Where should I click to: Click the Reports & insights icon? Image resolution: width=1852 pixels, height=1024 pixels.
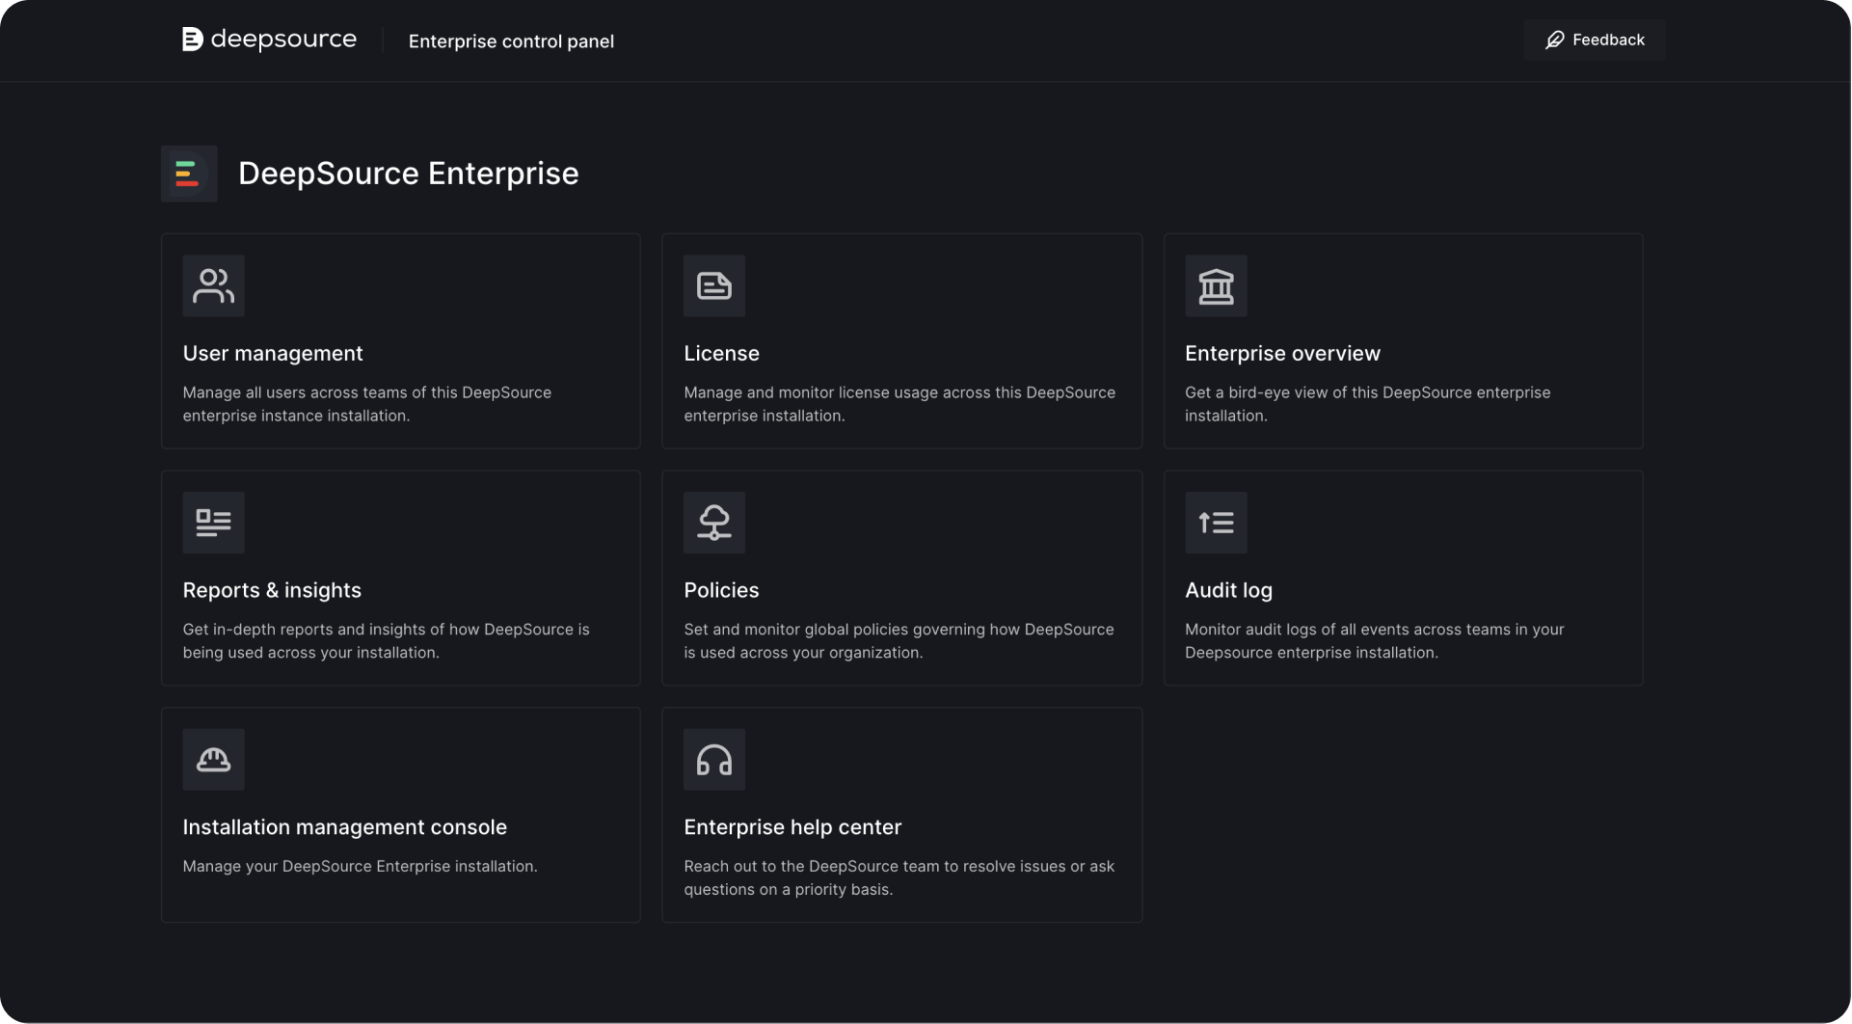[213, 523]
